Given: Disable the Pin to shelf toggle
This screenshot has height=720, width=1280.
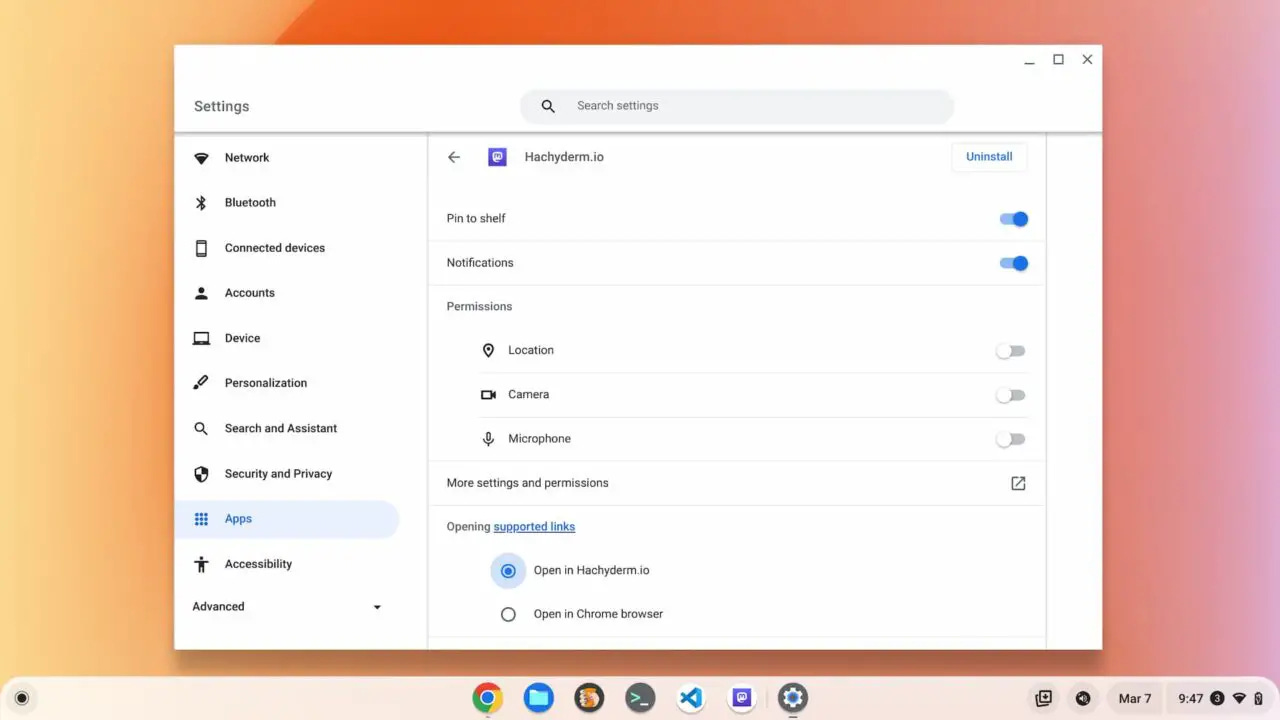Looking at the screenshot, I should click(x=1013, y=219).
